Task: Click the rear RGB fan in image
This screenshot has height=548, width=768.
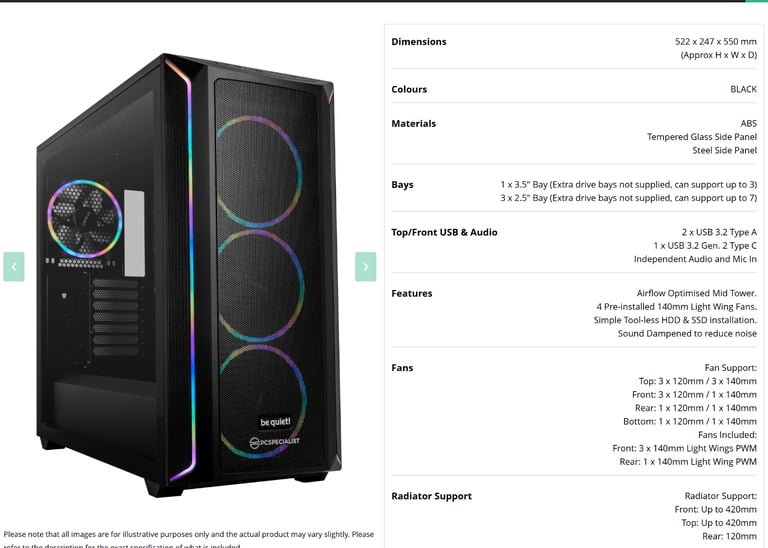Action: (85, 219)
